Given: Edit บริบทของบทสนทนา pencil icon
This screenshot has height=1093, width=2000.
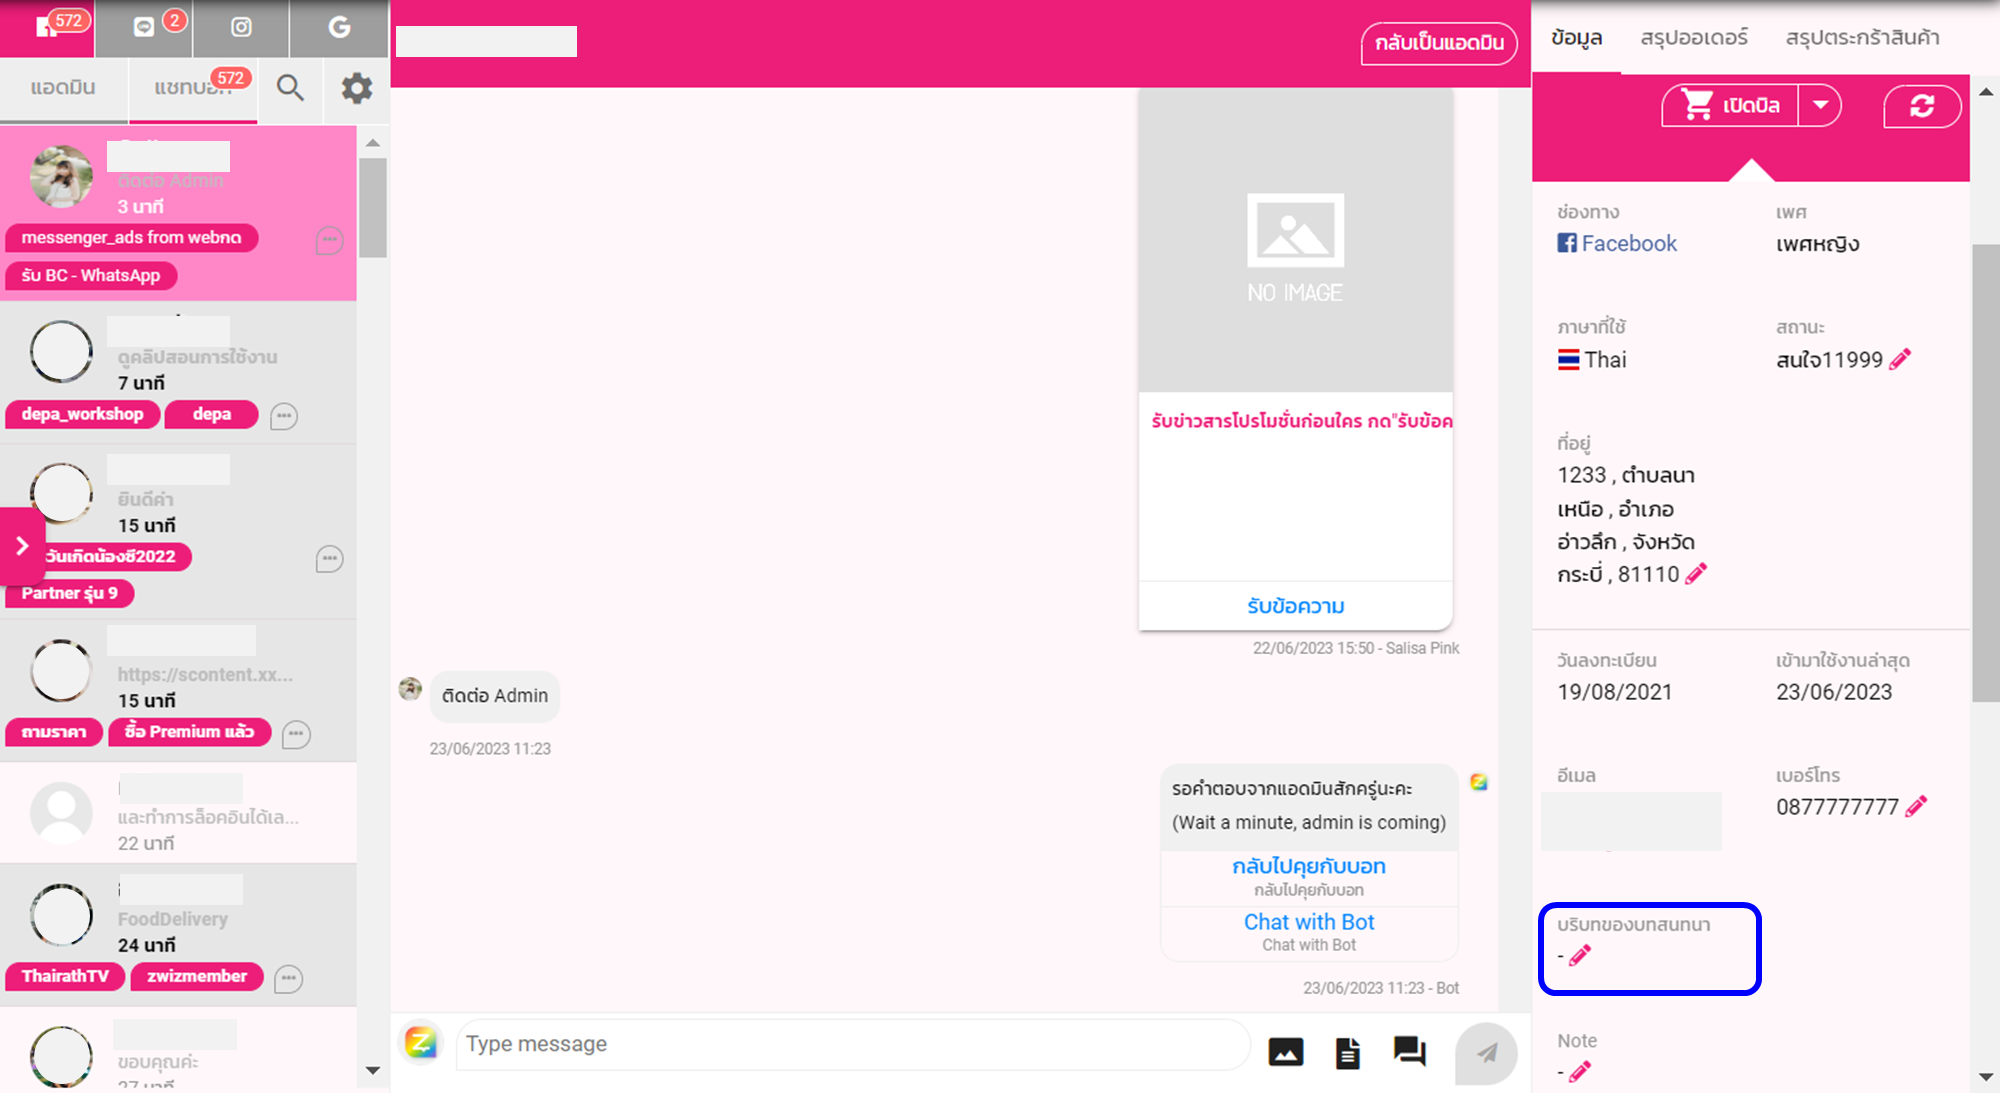Looking at the screenshot, I should click(x=1580, y=956).
